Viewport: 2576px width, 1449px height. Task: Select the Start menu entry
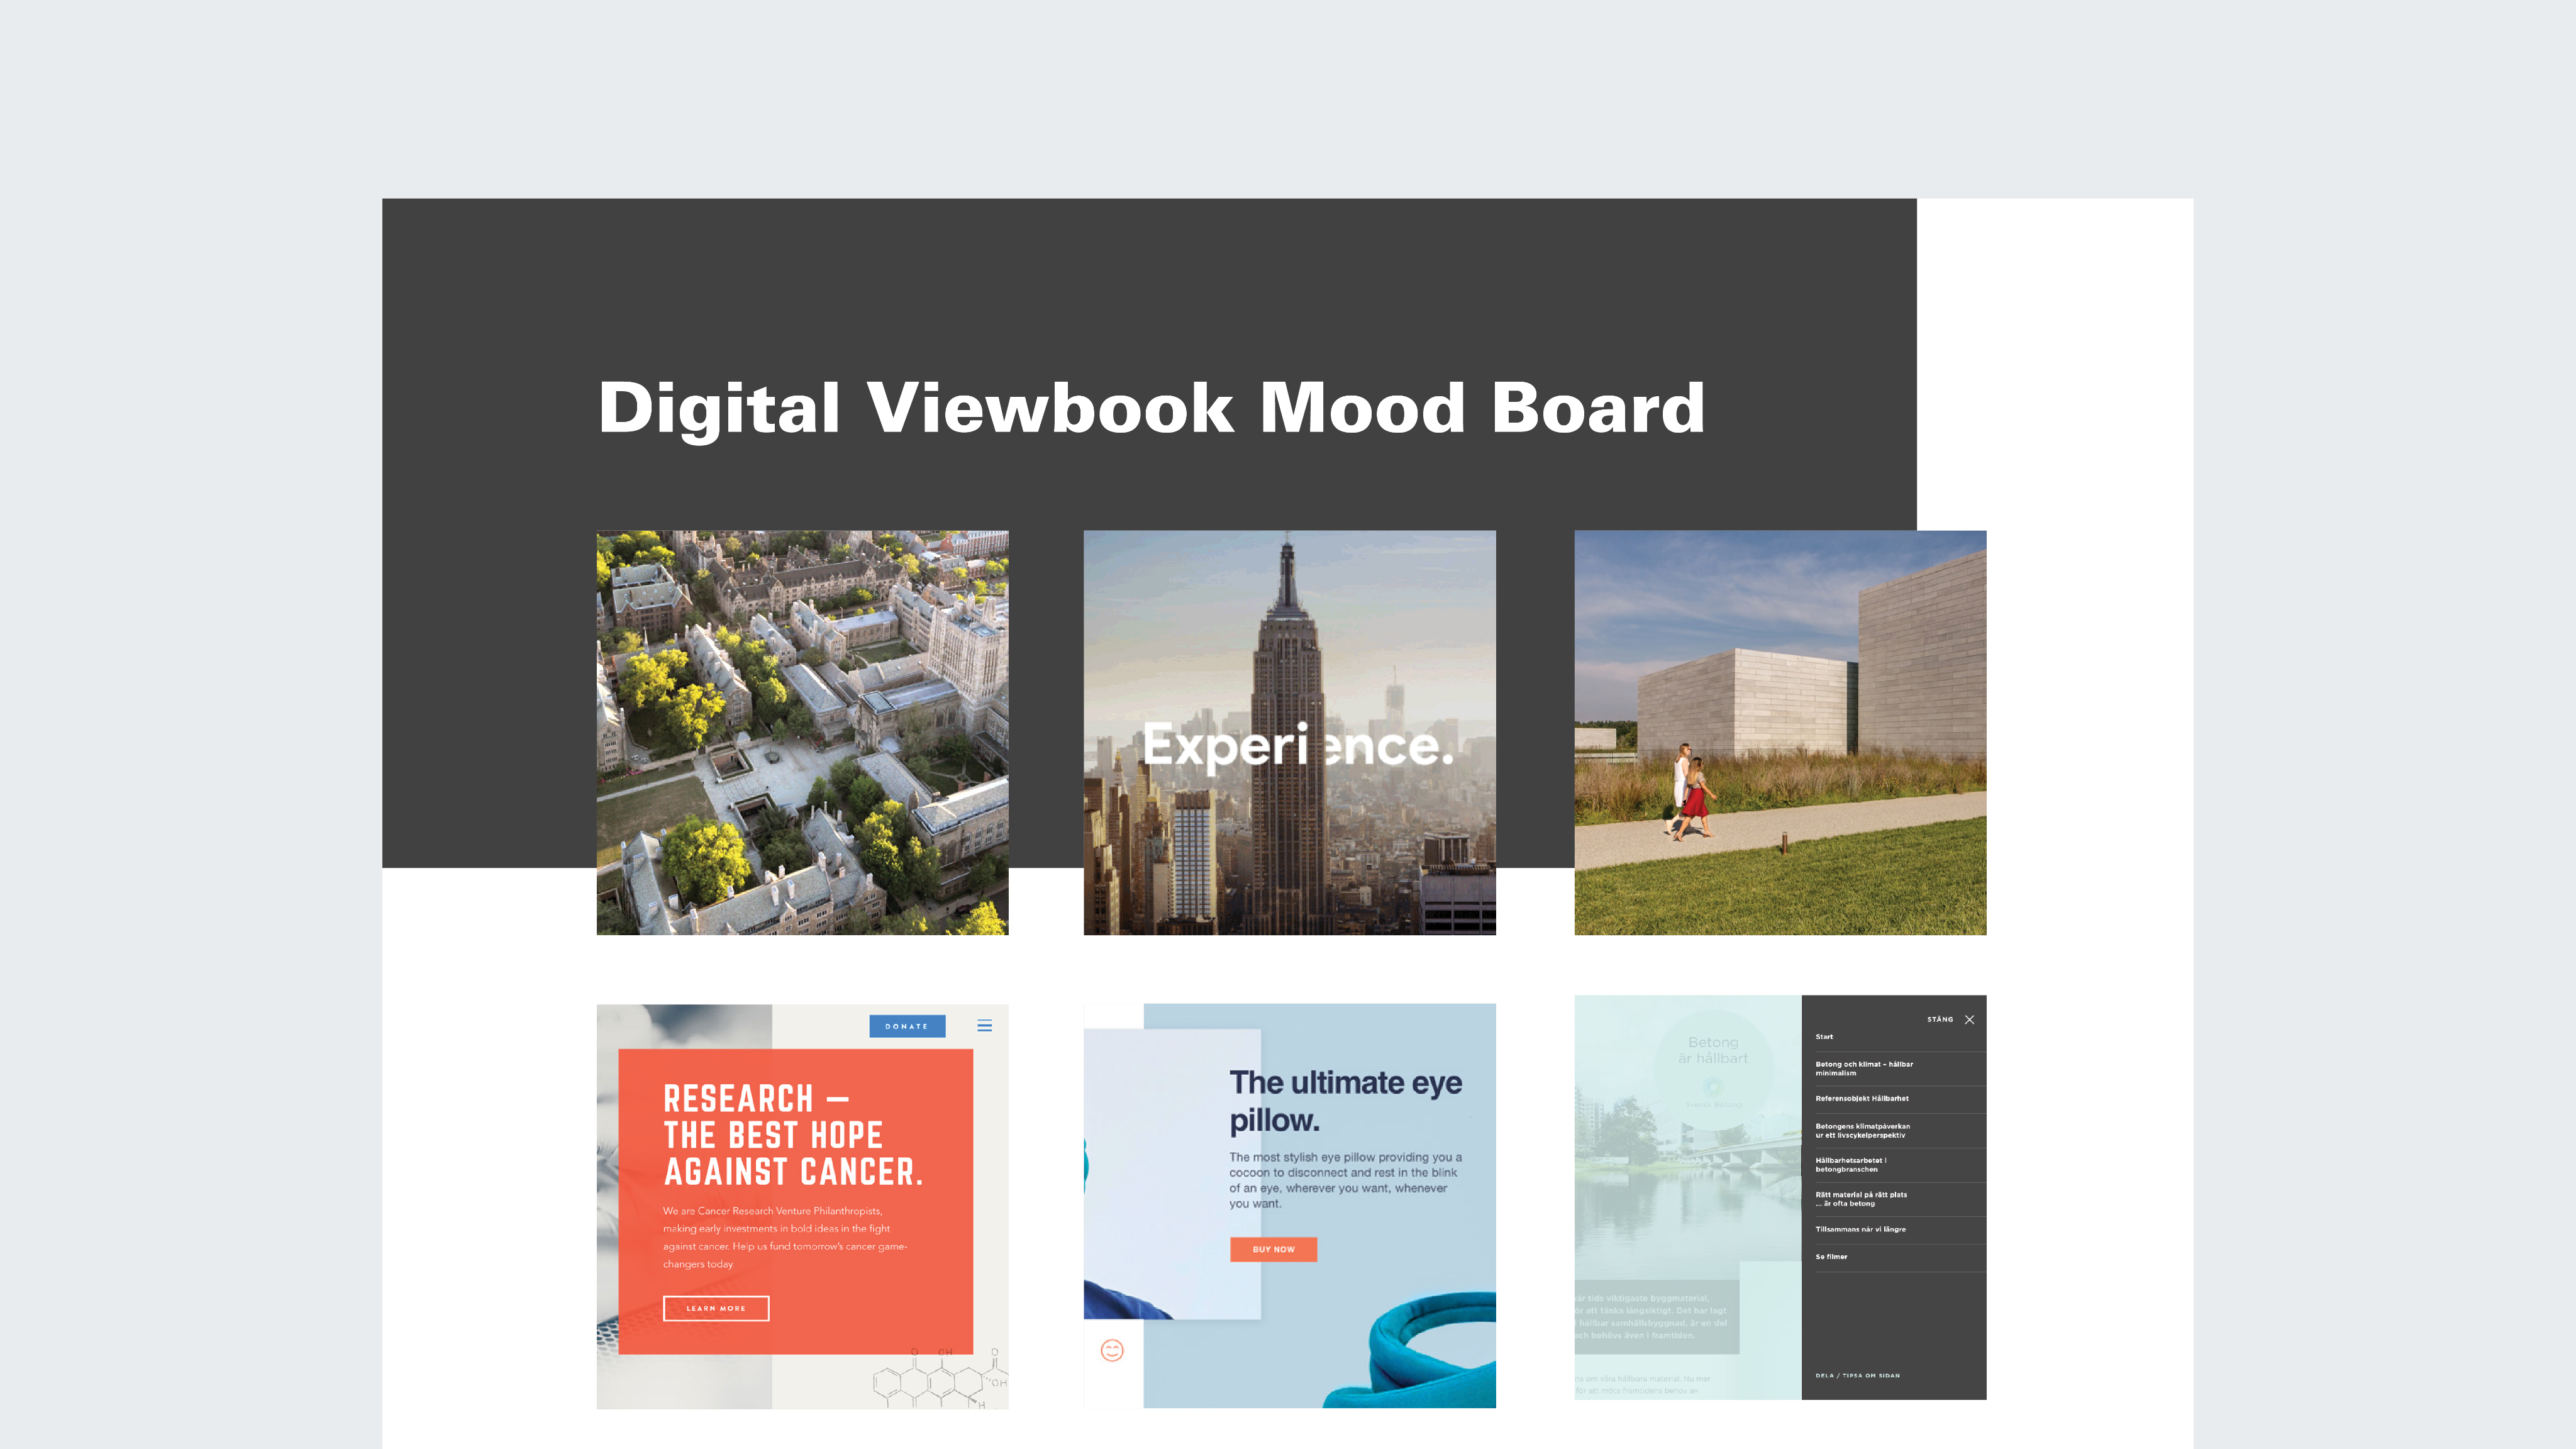(x=1824, y=1037)
